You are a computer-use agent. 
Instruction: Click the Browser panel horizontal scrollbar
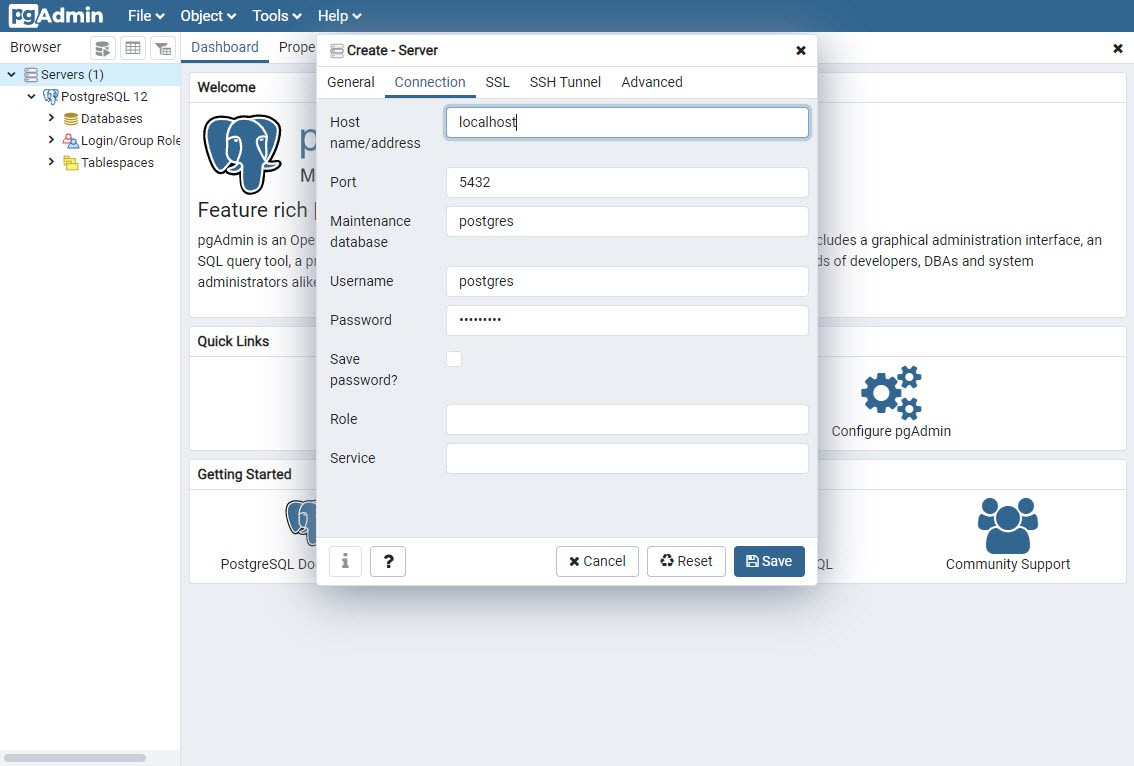[75, 758]
